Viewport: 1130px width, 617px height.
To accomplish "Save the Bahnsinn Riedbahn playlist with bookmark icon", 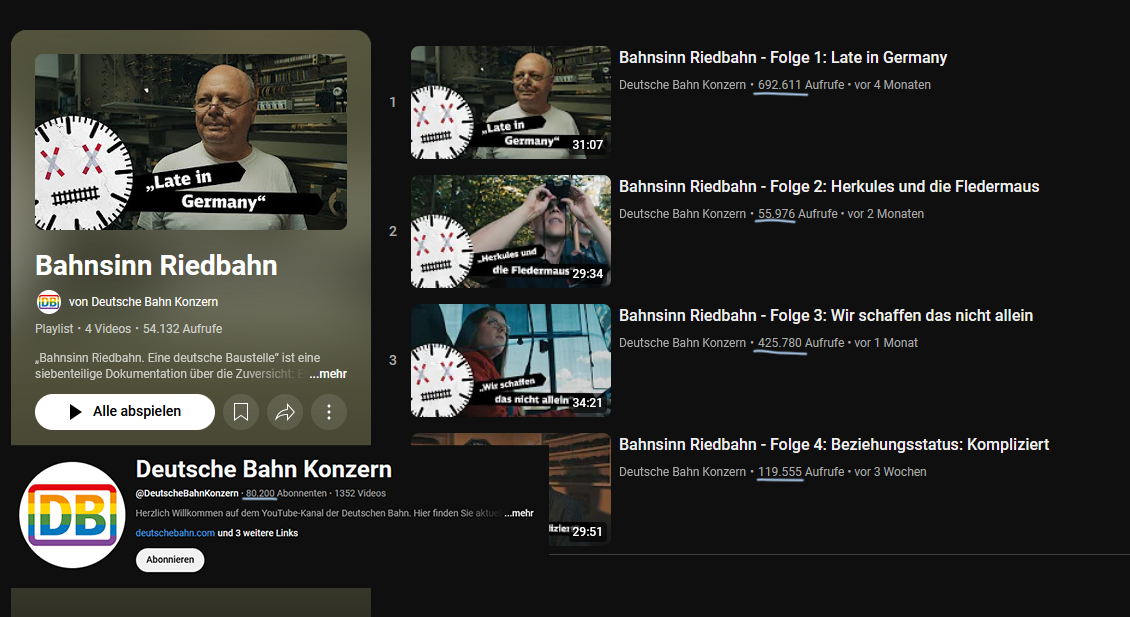I will click(241, 412).
